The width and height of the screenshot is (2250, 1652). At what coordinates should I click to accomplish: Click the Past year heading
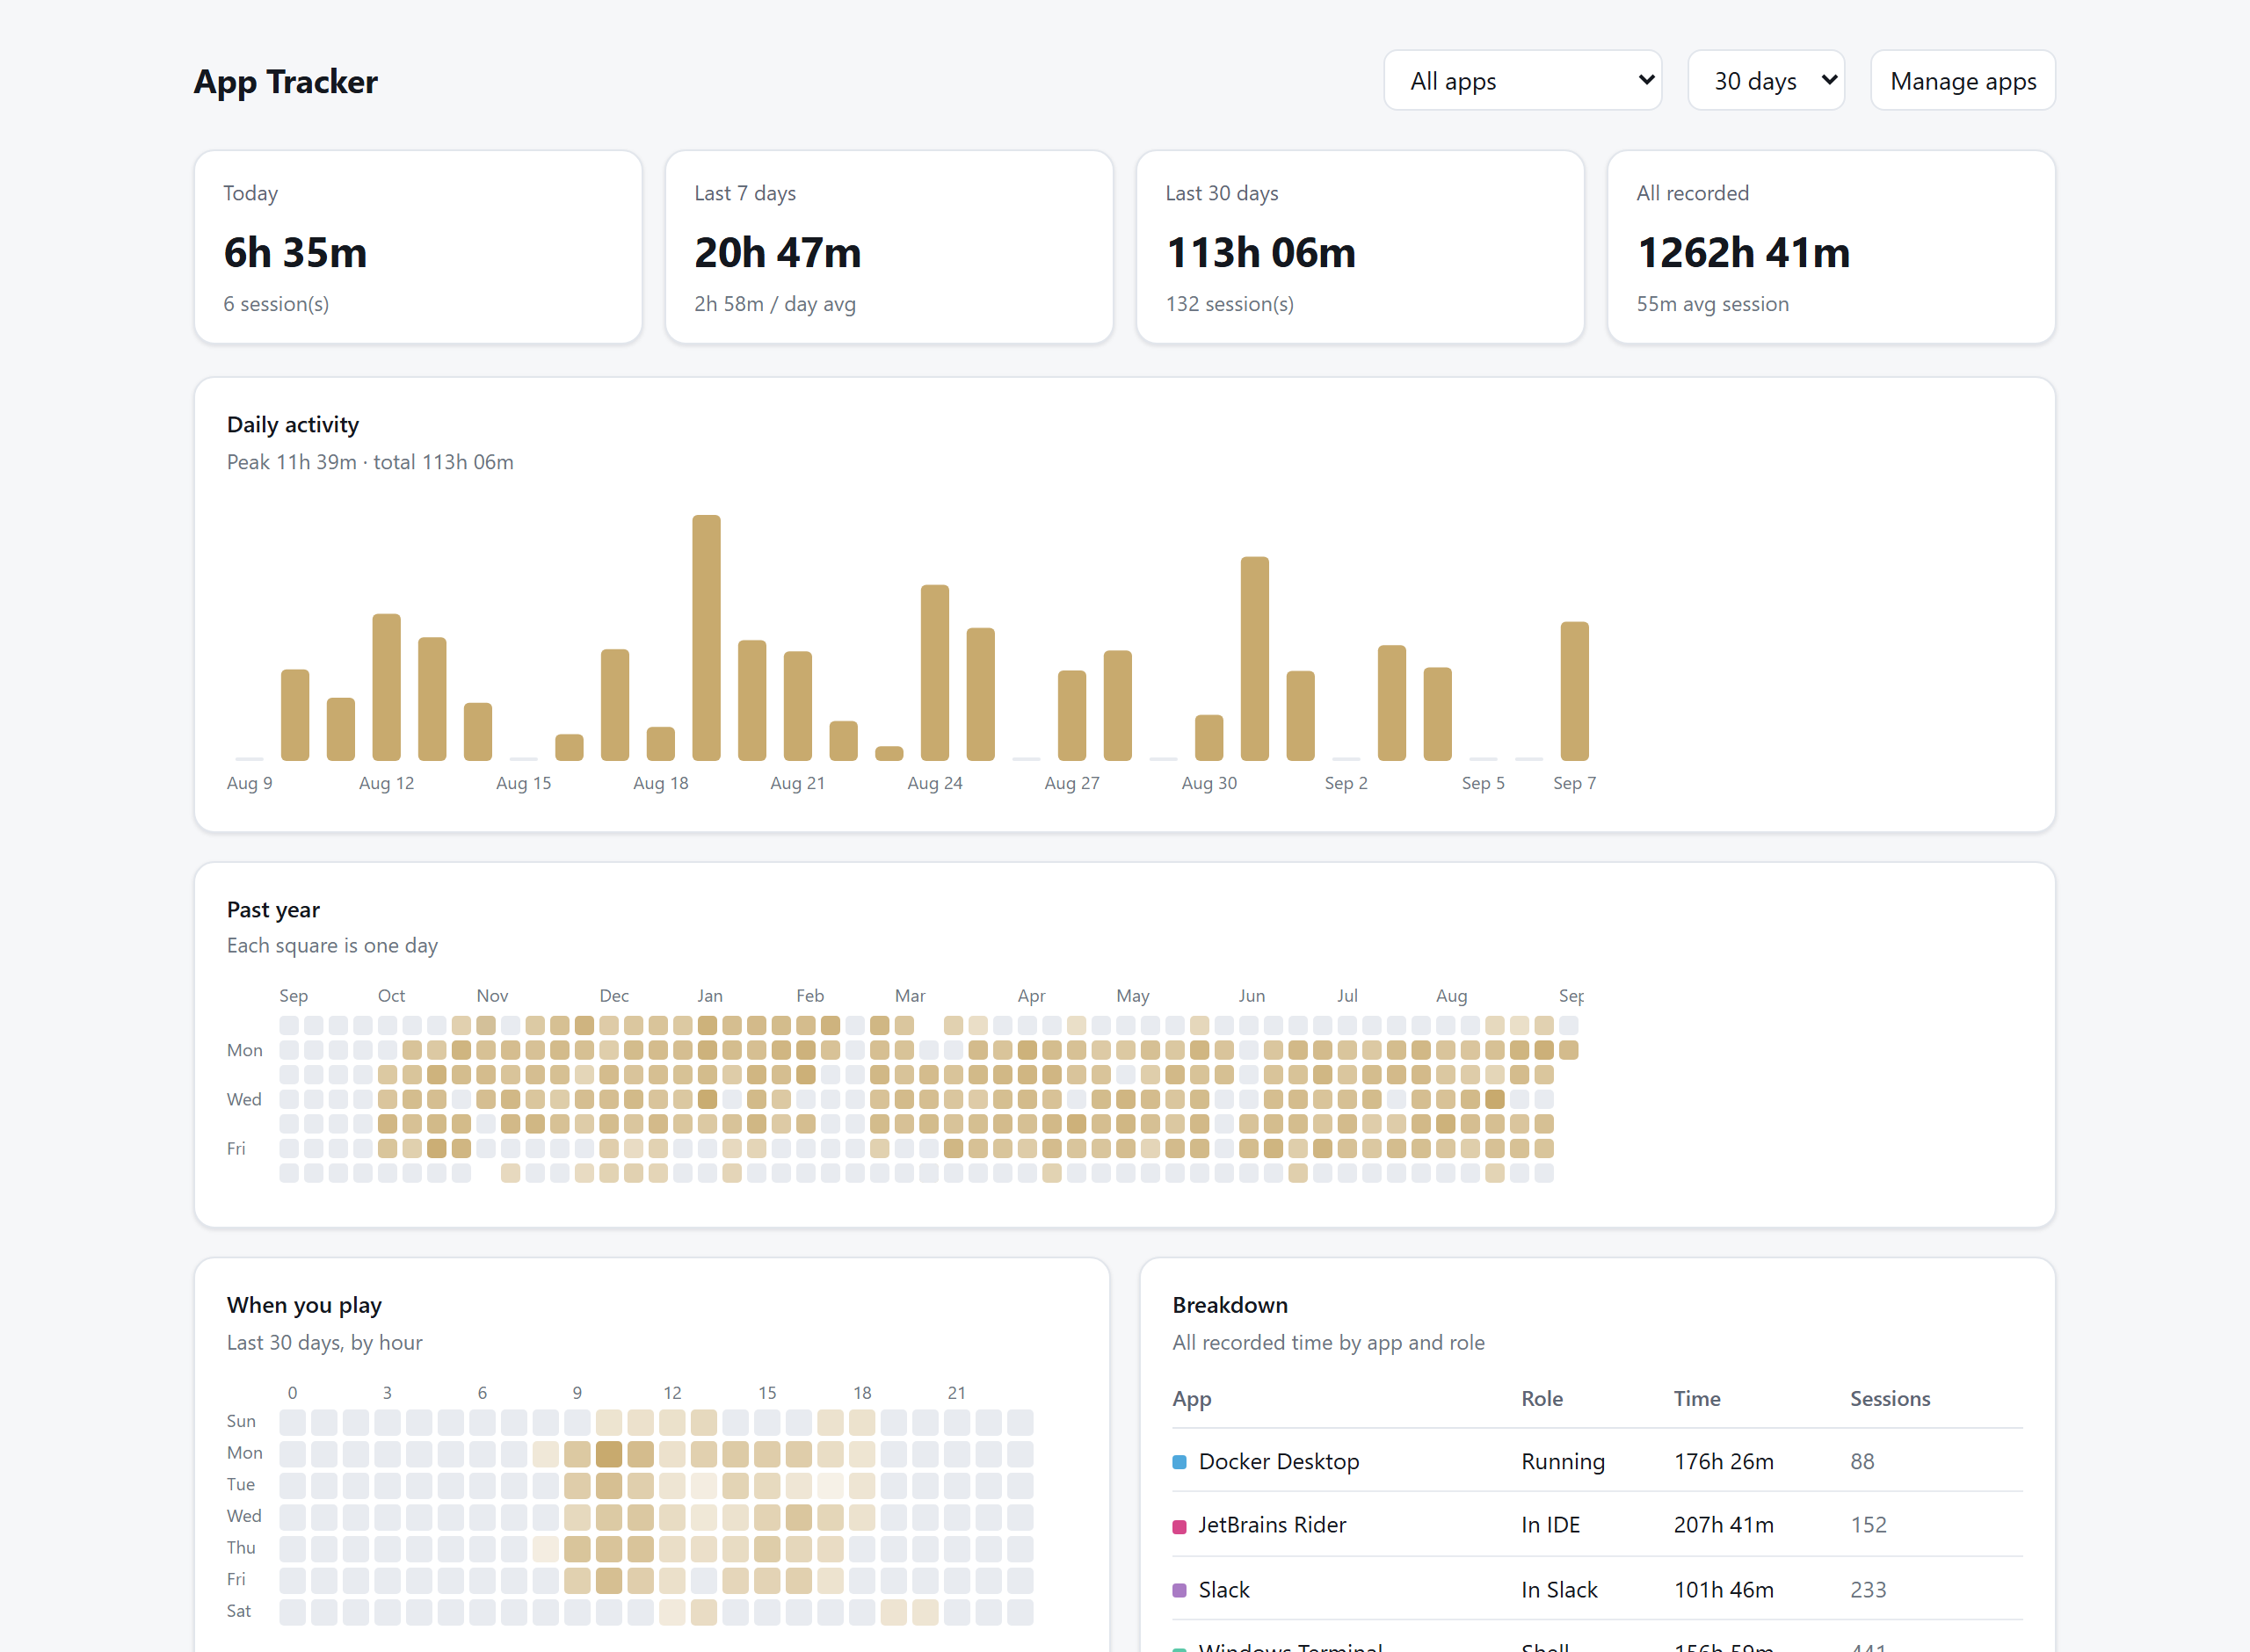click(x=273, y=910)
